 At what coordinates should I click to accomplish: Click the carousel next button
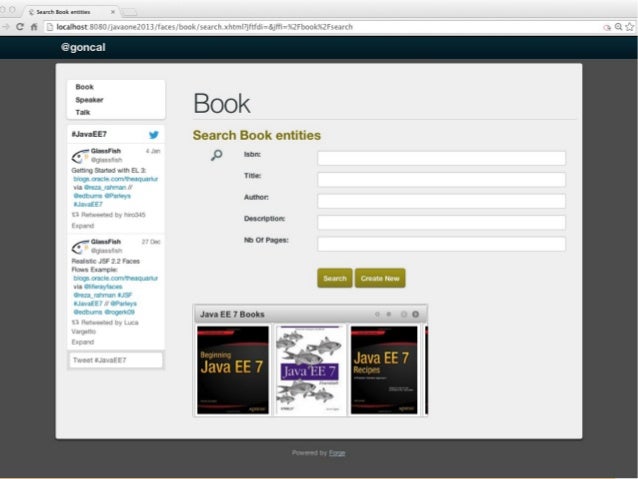click(415, 314)
